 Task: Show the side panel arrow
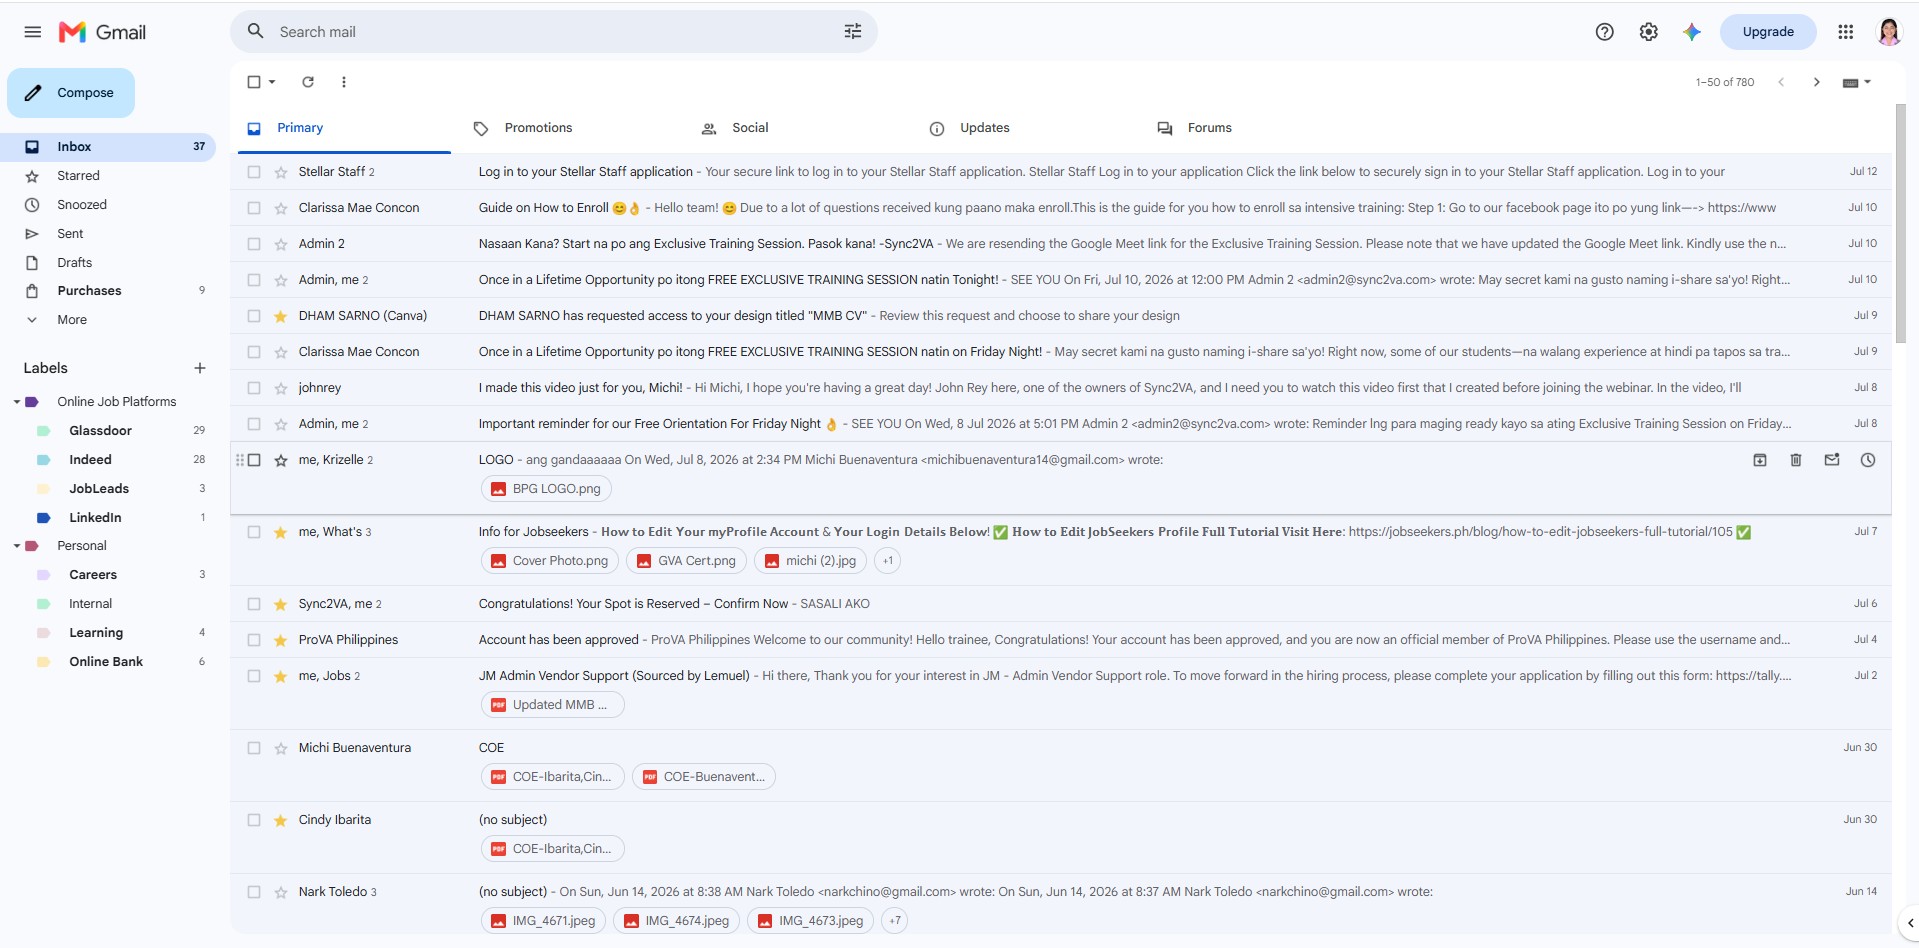[1910, 923]
